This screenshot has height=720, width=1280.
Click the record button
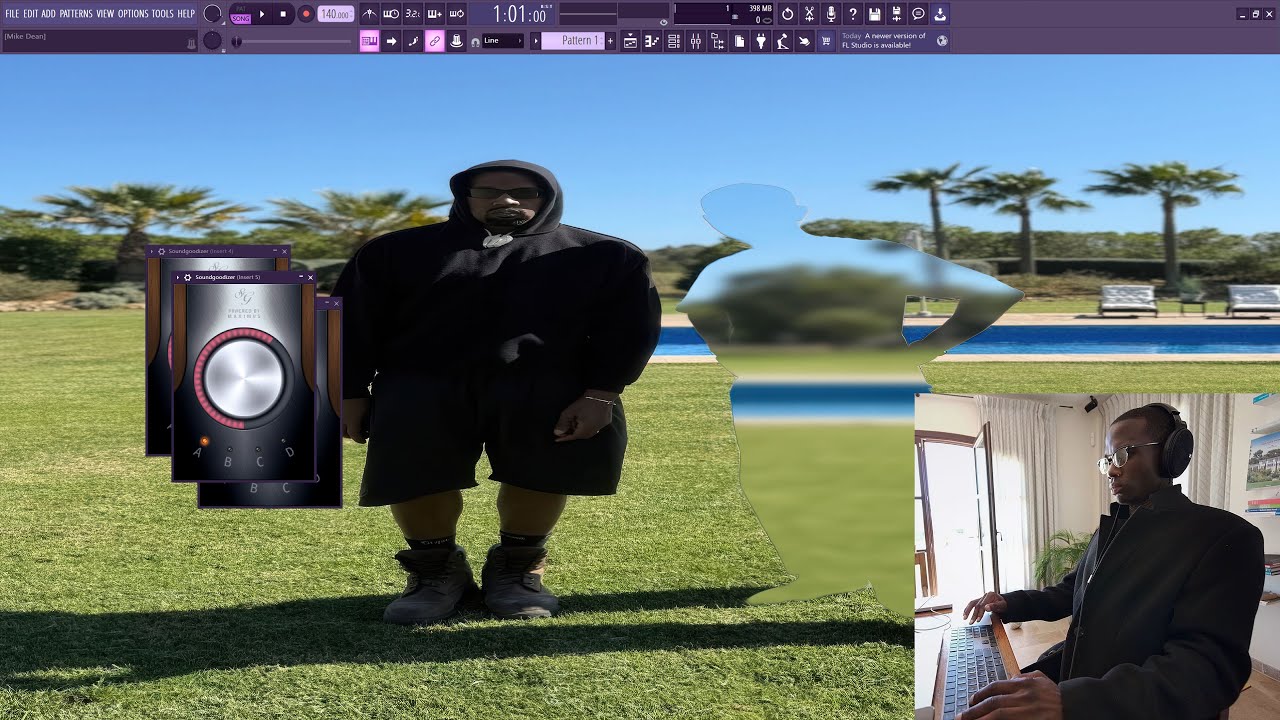pos(306,14)
